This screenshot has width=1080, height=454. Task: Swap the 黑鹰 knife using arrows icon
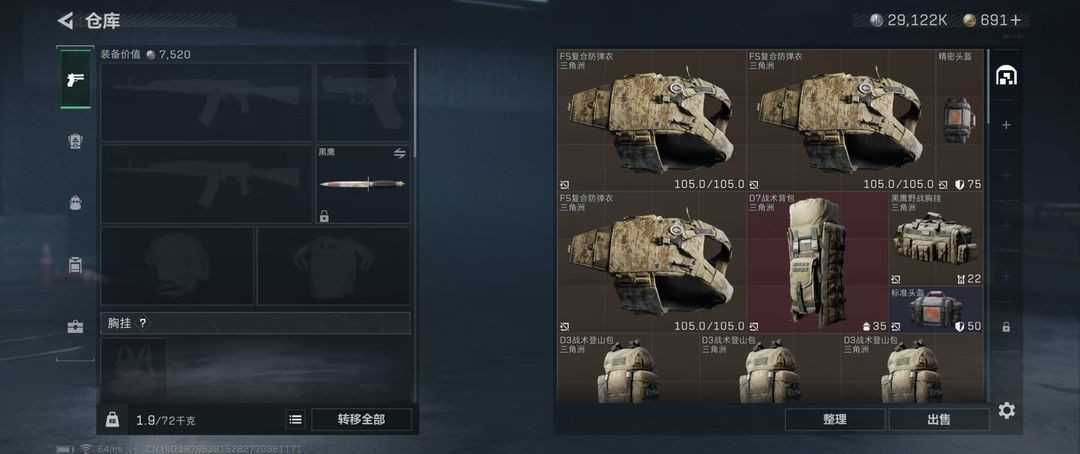399,153
